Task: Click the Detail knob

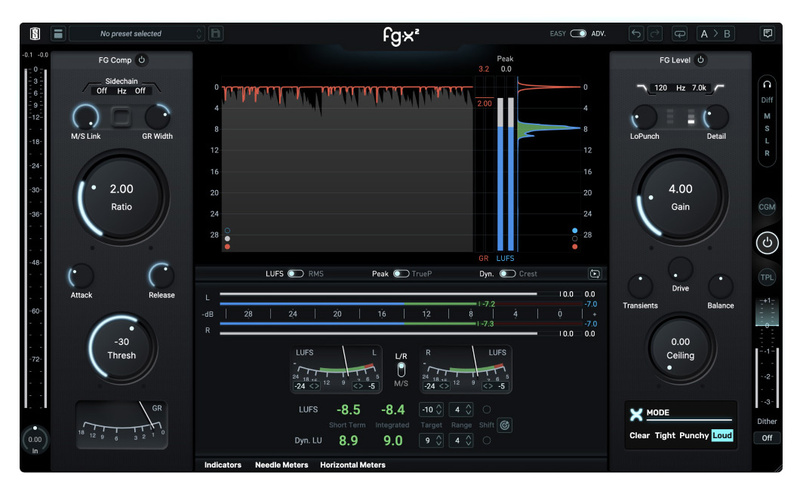Action: 716,117
